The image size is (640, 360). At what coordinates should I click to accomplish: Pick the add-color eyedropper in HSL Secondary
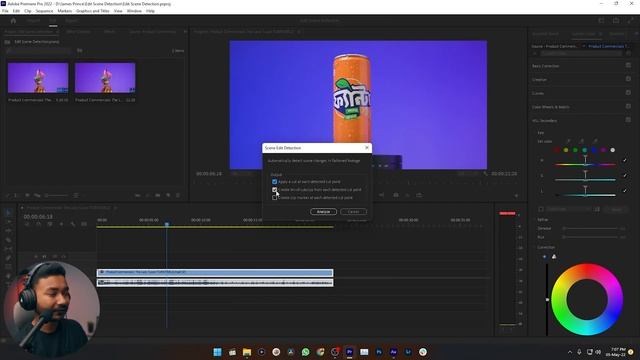click(x=582, y=141)
